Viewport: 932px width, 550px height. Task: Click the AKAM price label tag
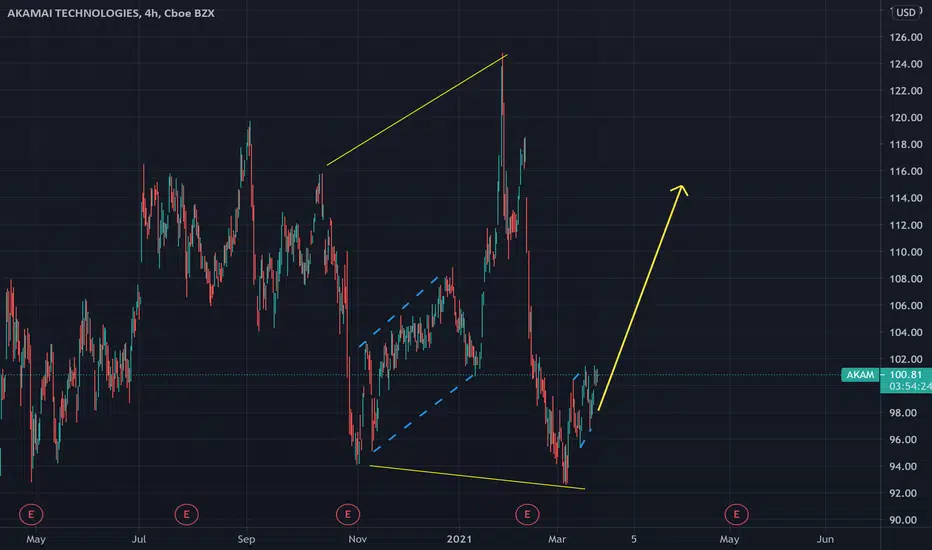(860, 375)
